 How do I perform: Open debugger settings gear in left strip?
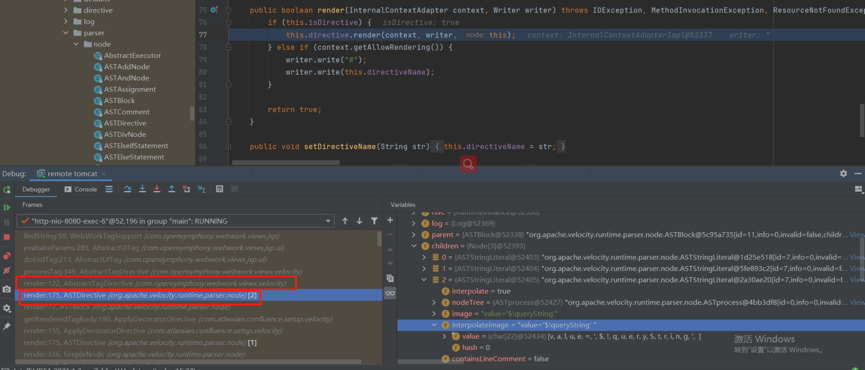(x=7, y=308)
